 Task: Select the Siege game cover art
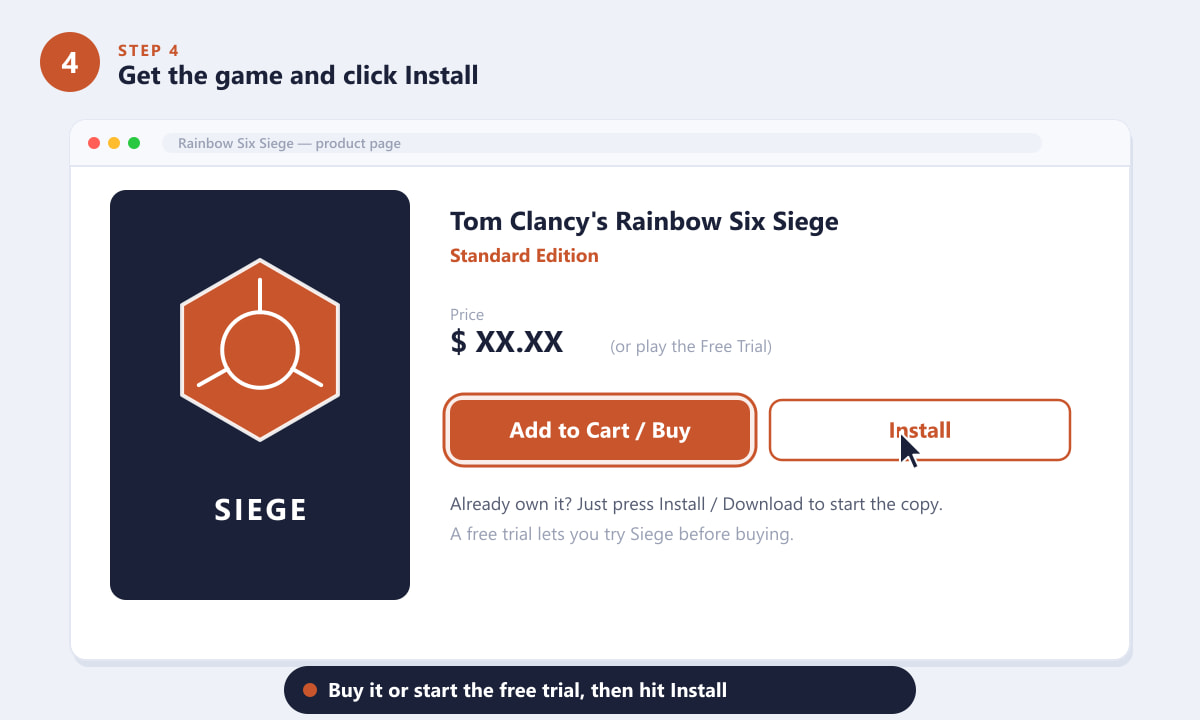260,395
